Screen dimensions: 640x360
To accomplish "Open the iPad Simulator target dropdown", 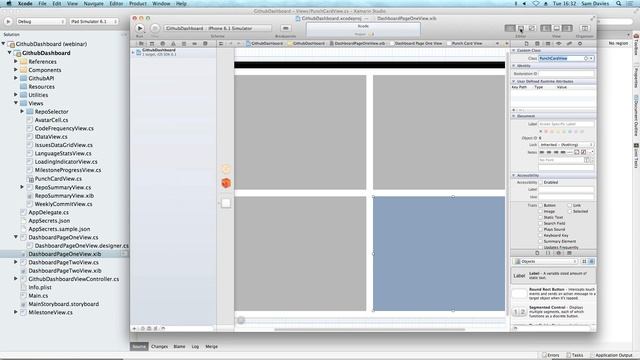I will tap(94, 21).
